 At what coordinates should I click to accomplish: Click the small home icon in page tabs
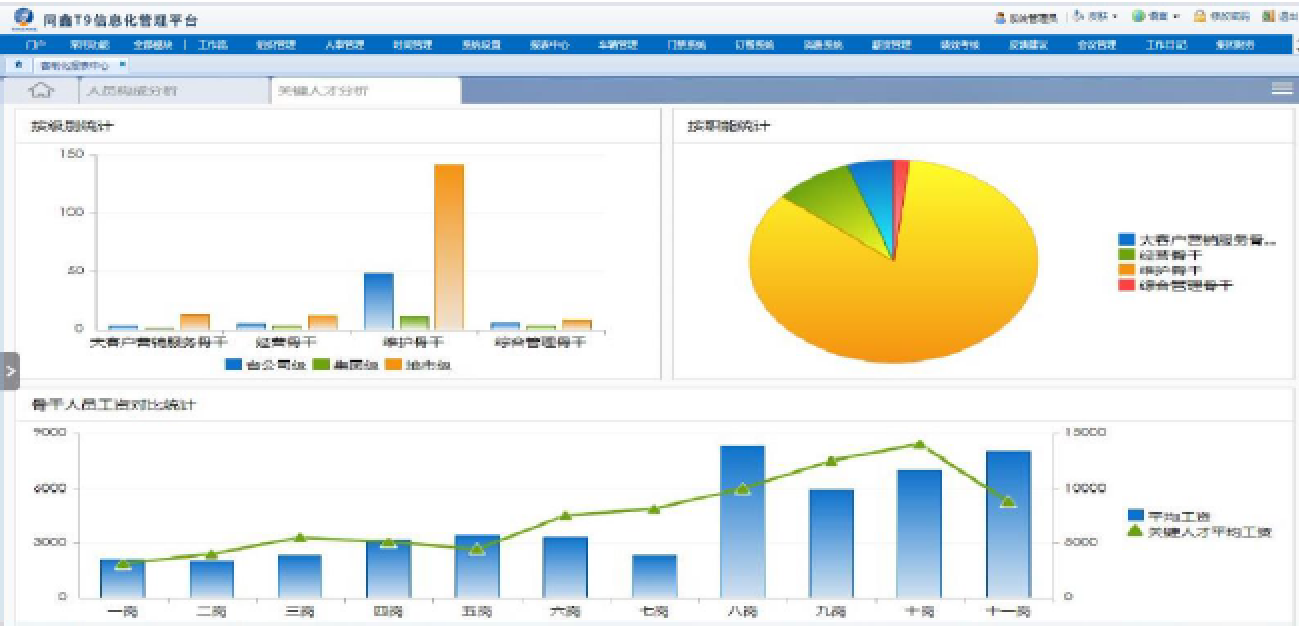coord(19,65)
